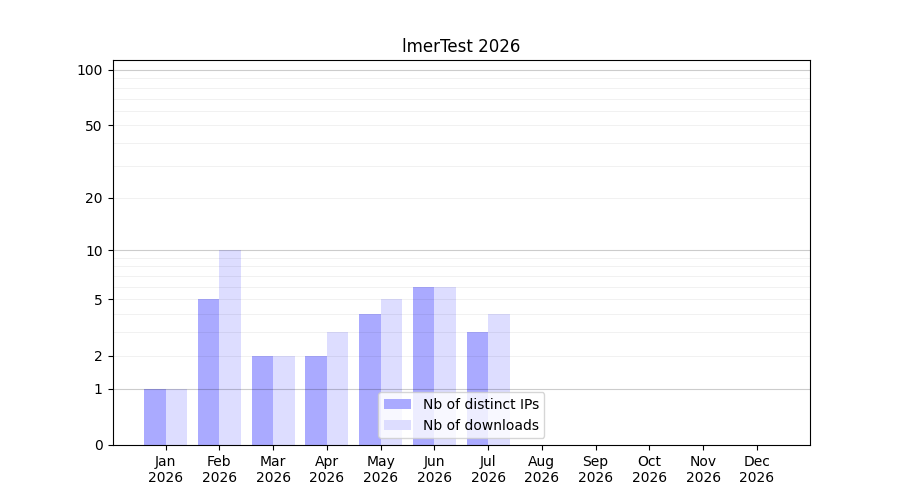
Task: Click the y-axis tick label '5'
Action: 98,300
